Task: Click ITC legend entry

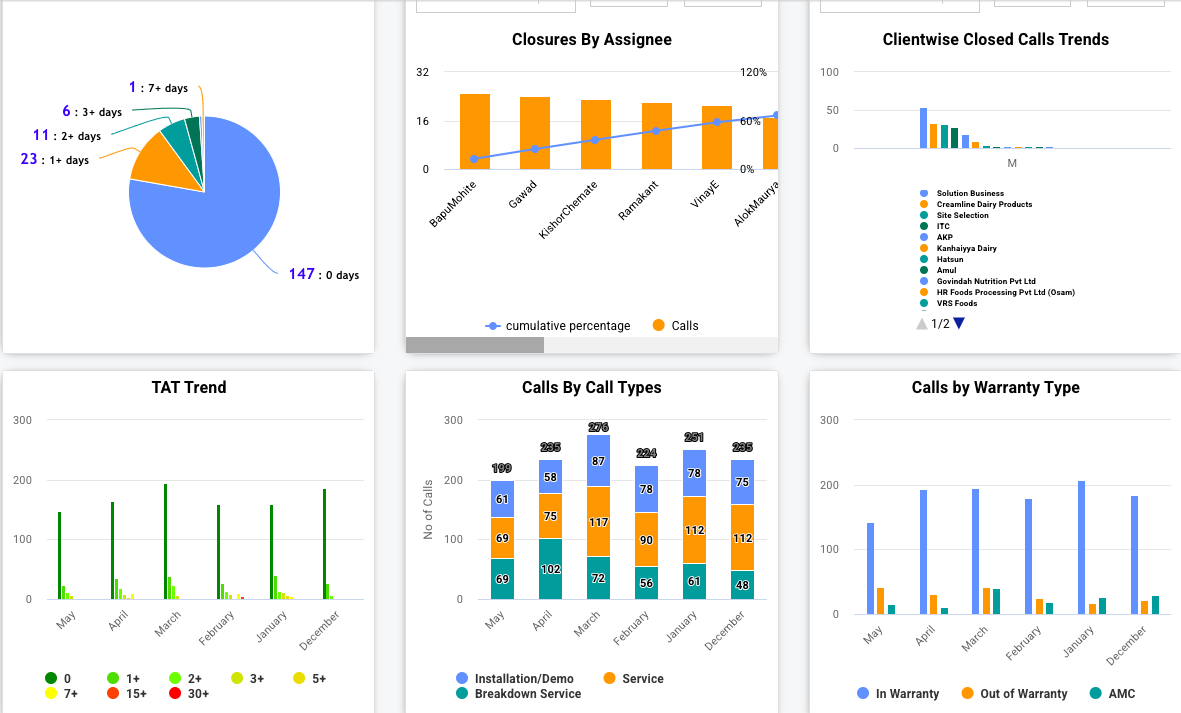Action: tap(935, 226)
